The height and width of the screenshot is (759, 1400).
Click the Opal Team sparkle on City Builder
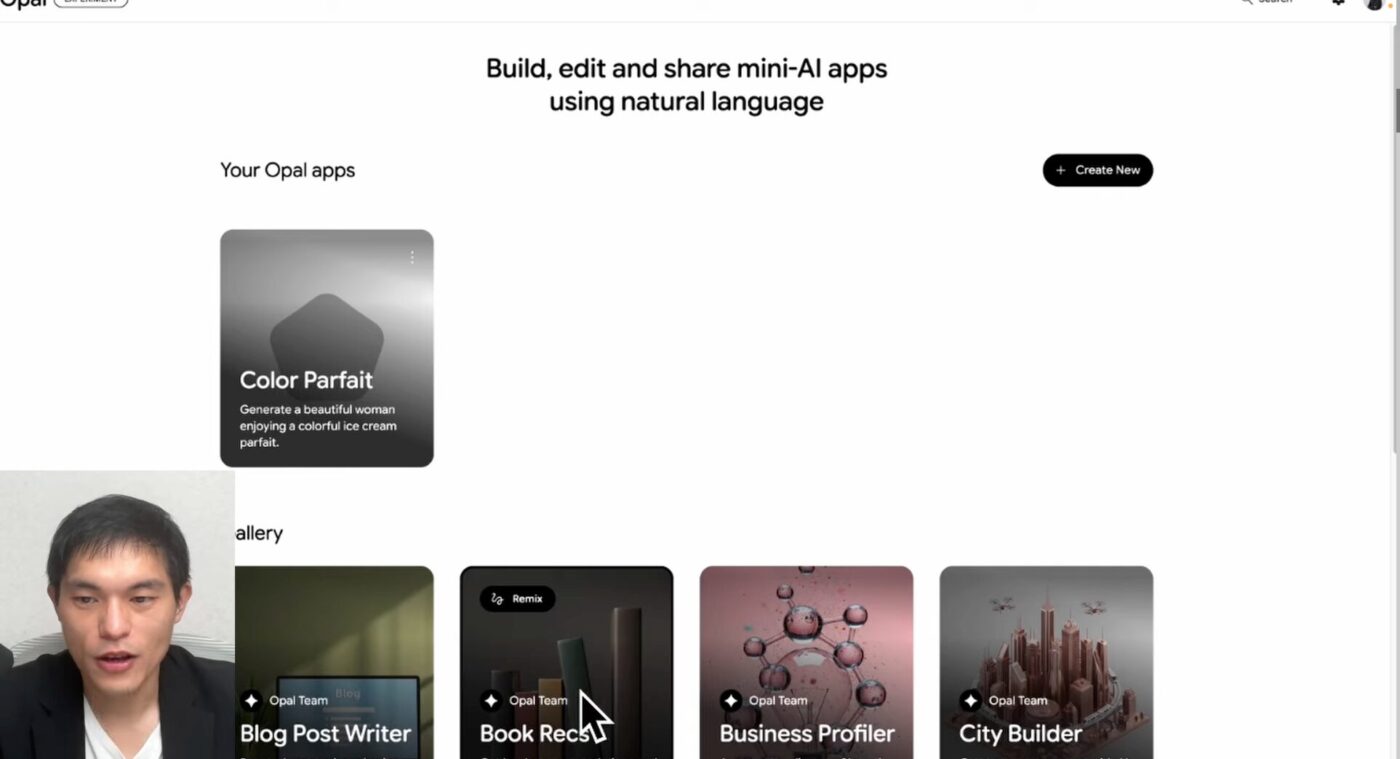click(x=970, y=700)
